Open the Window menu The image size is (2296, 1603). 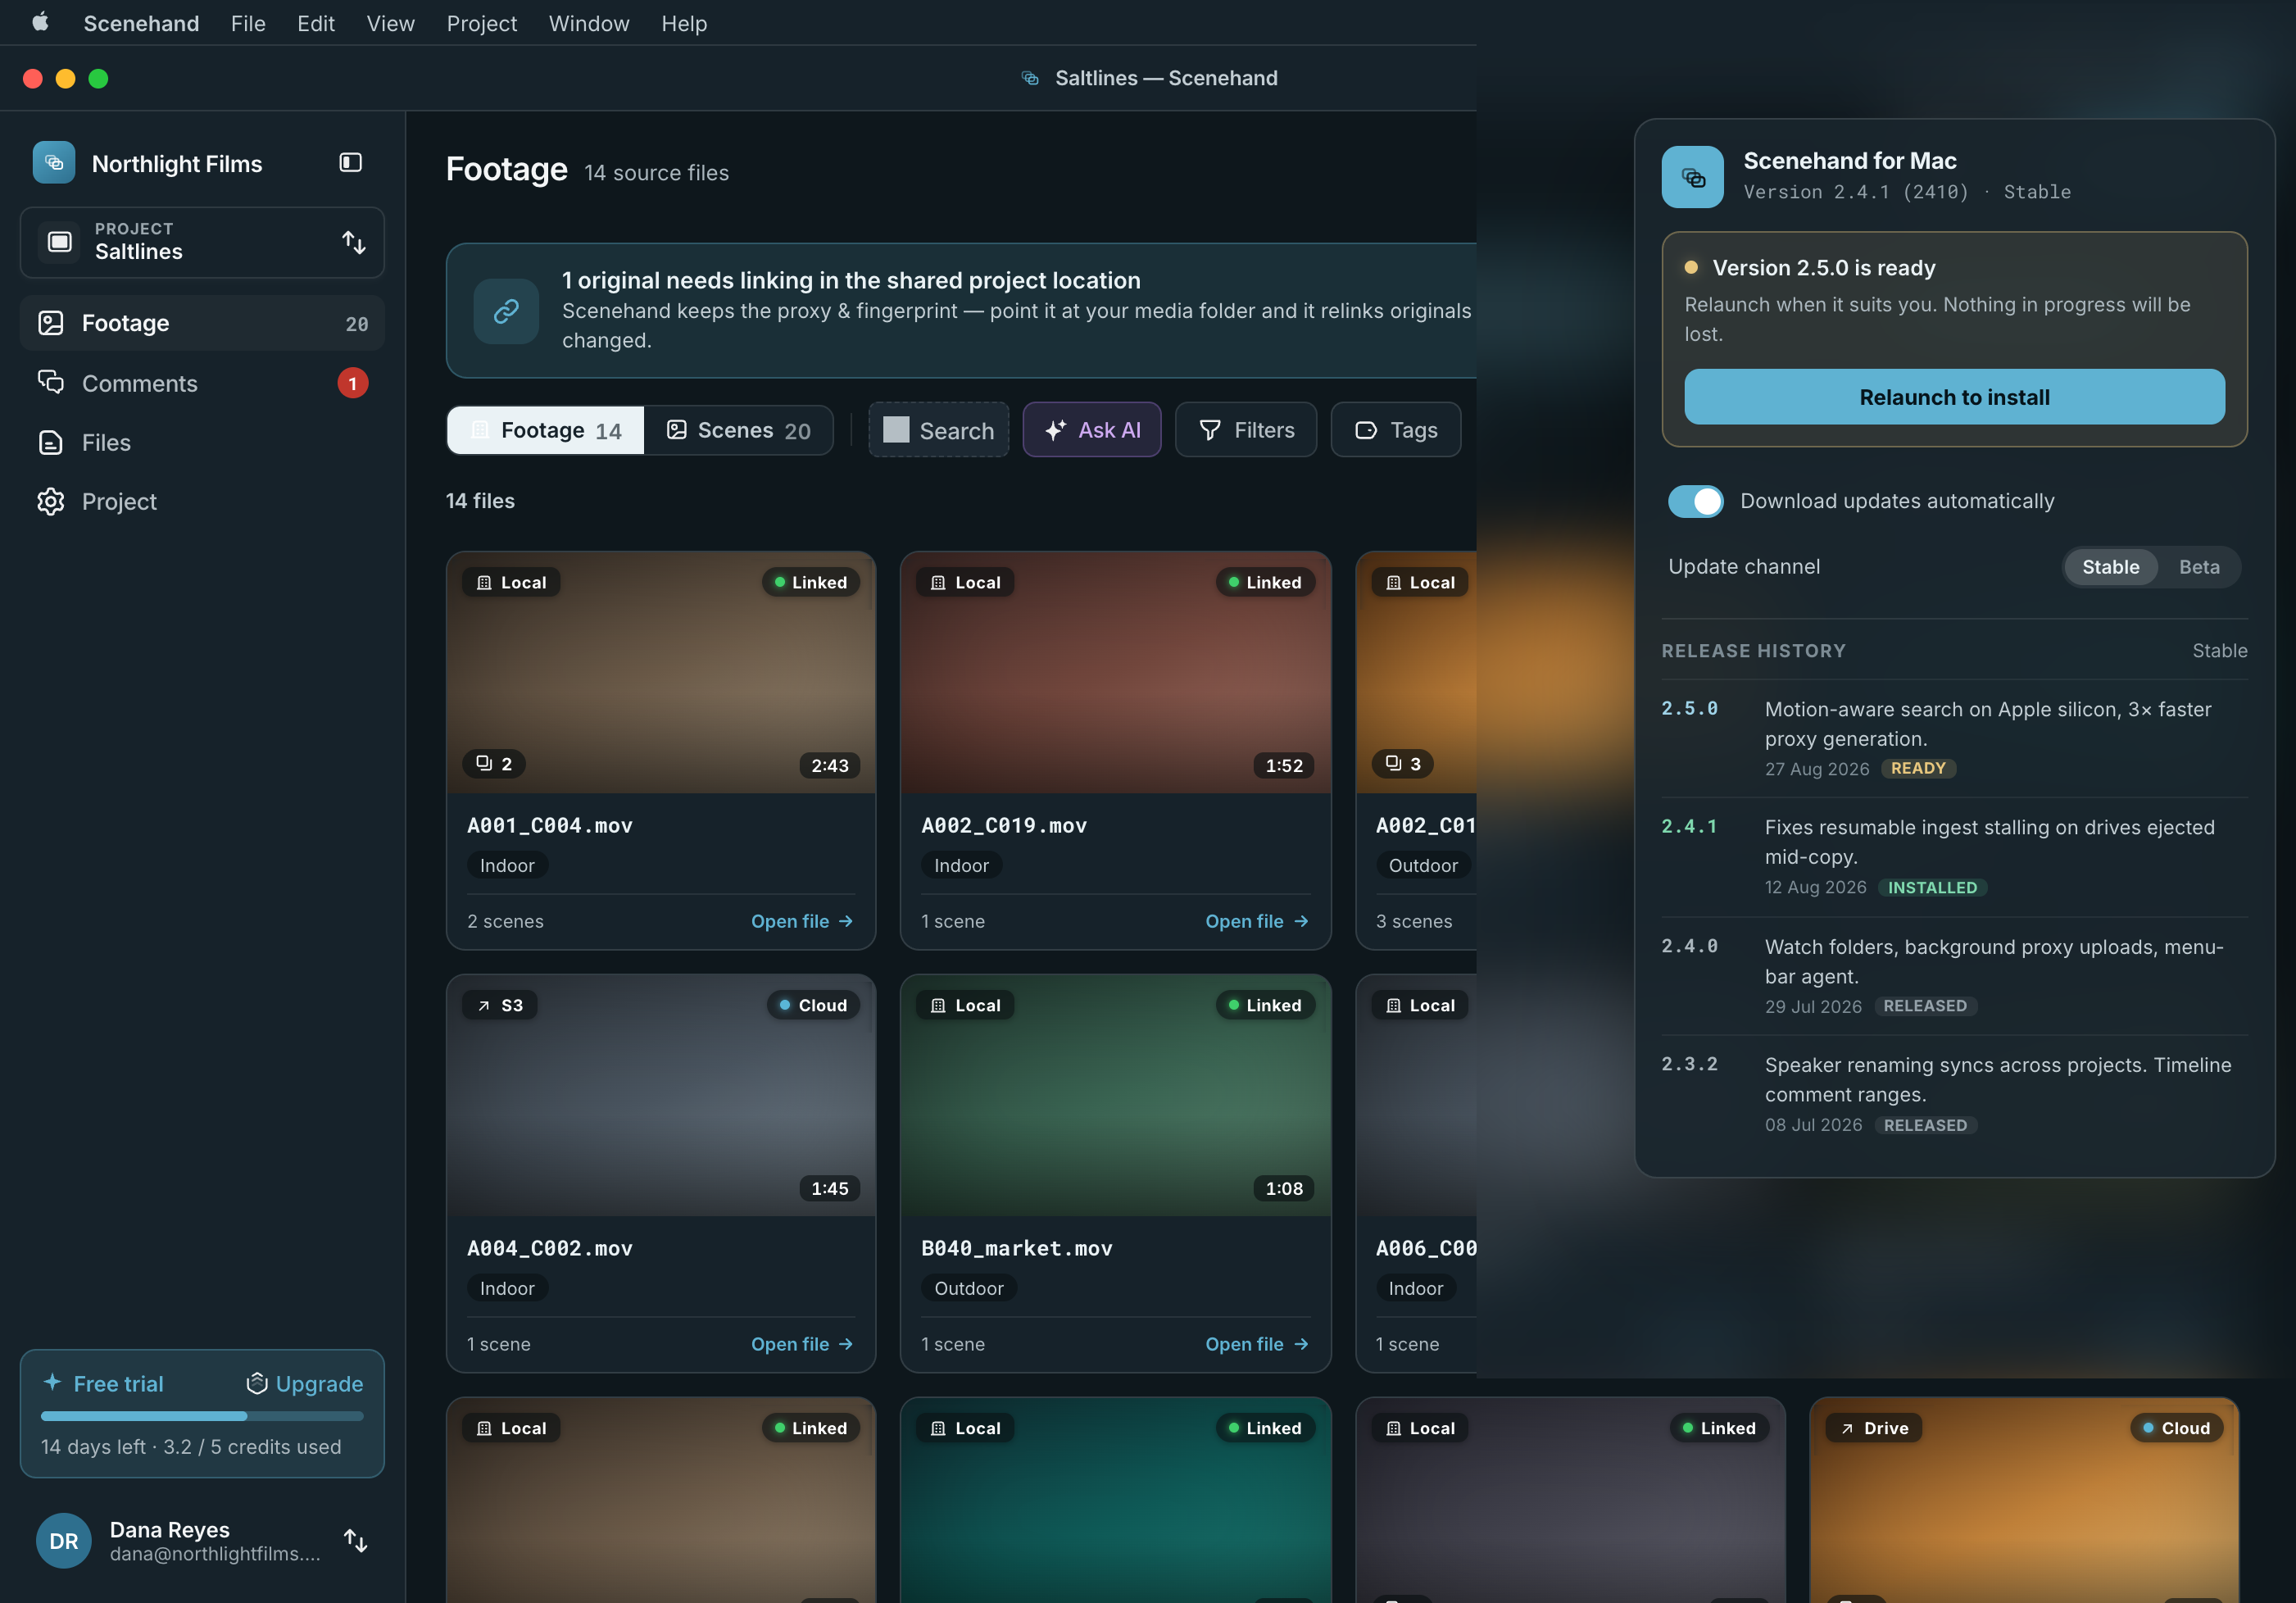point(589,23)
